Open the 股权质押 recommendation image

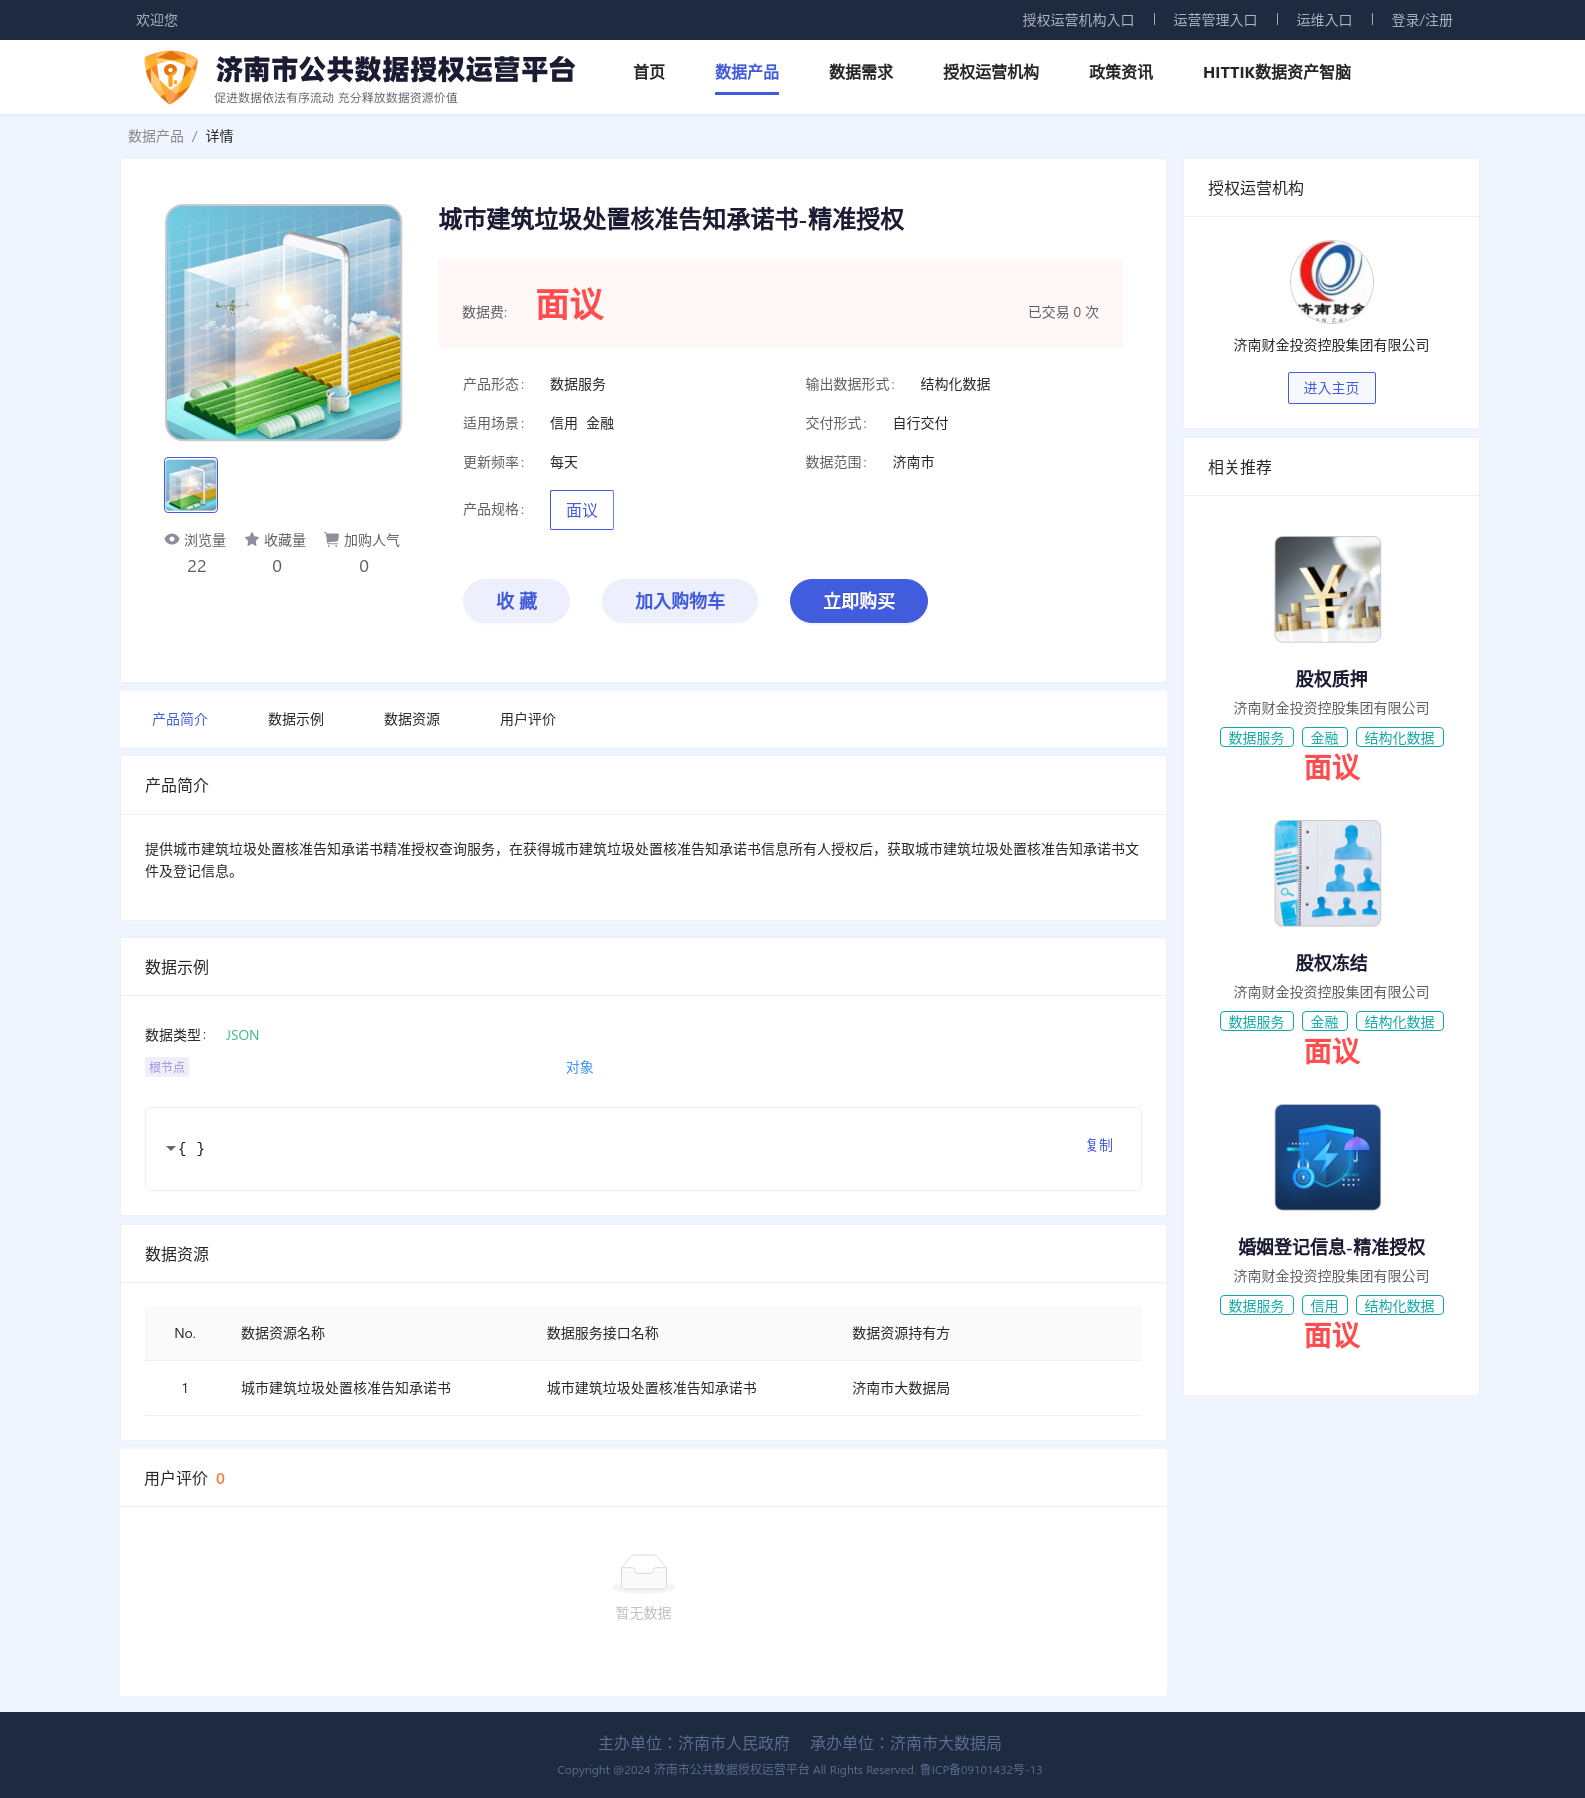click(x=1328, y=589)
